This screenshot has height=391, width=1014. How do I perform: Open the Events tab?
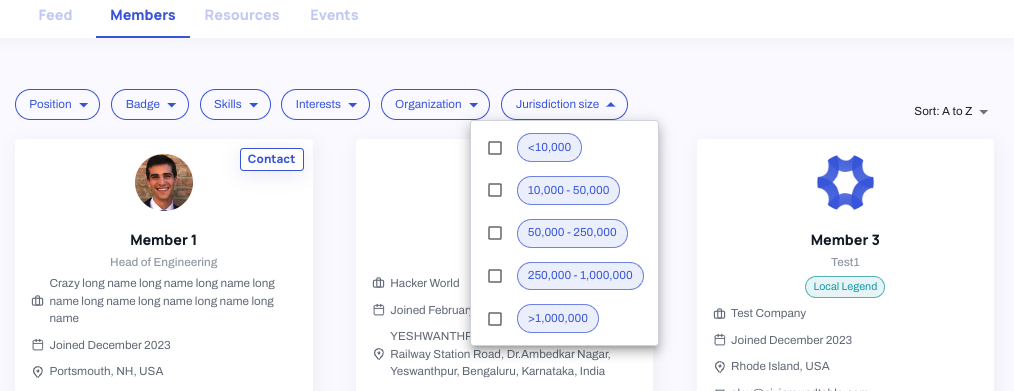pyautogui.click(x=334, y=16)
